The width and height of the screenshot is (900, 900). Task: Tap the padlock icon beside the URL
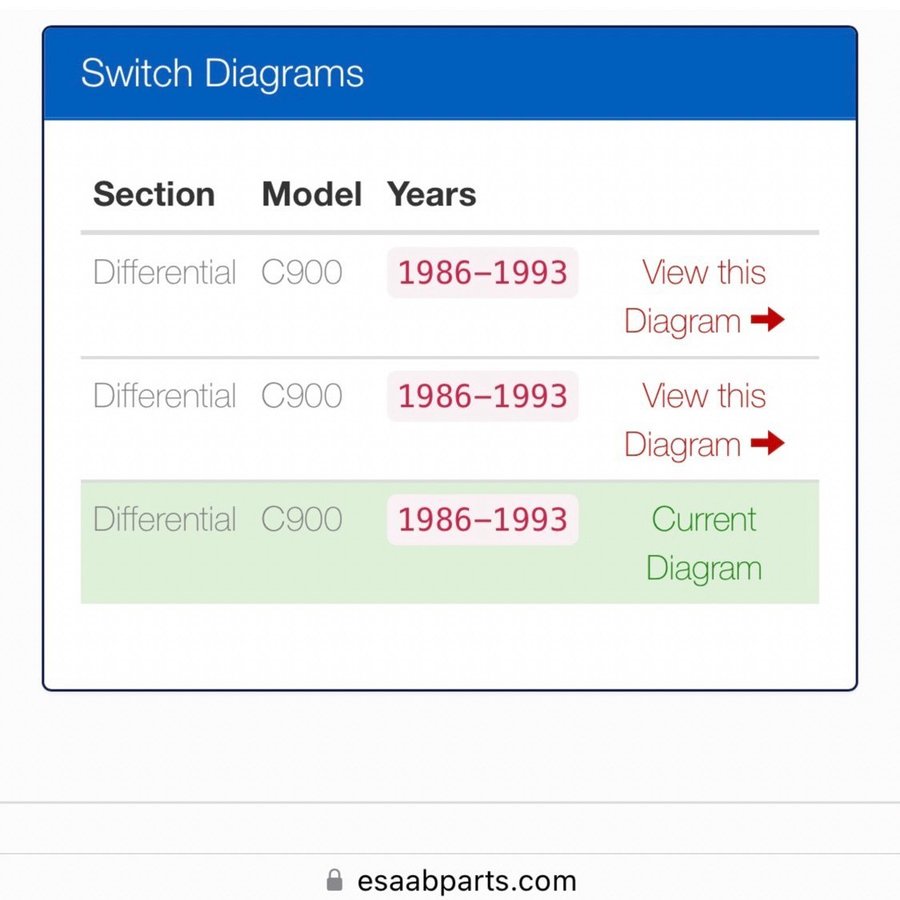pos(335,880)
